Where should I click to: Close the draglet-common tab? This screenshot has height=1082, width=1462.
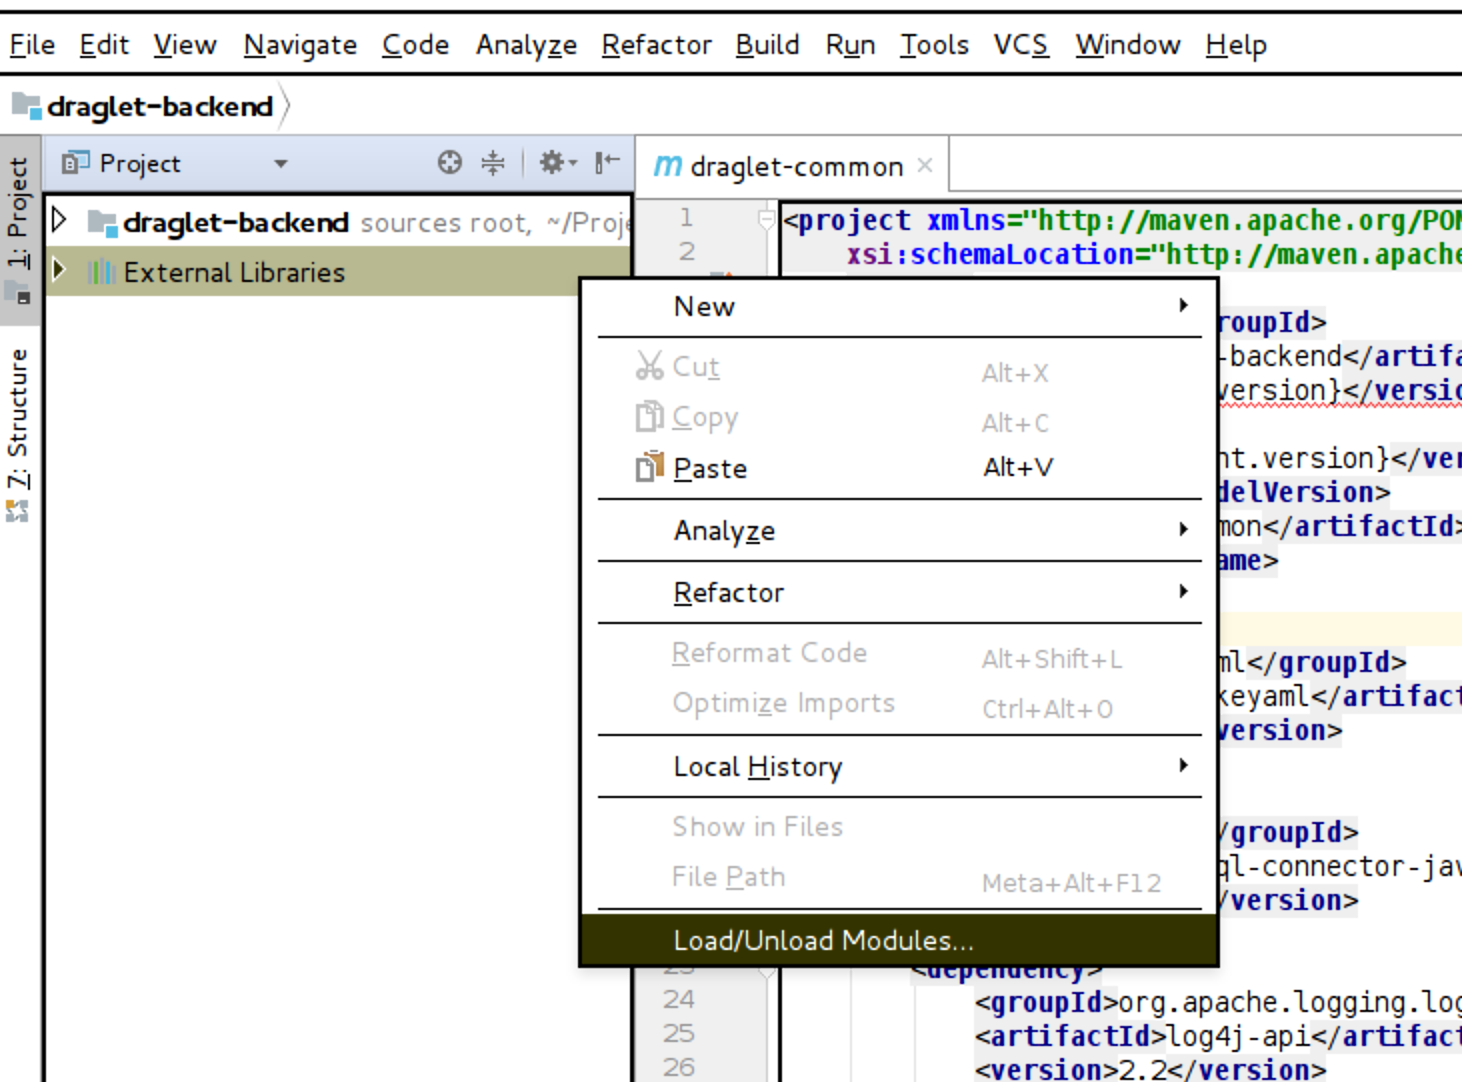(x=925, y=165)
